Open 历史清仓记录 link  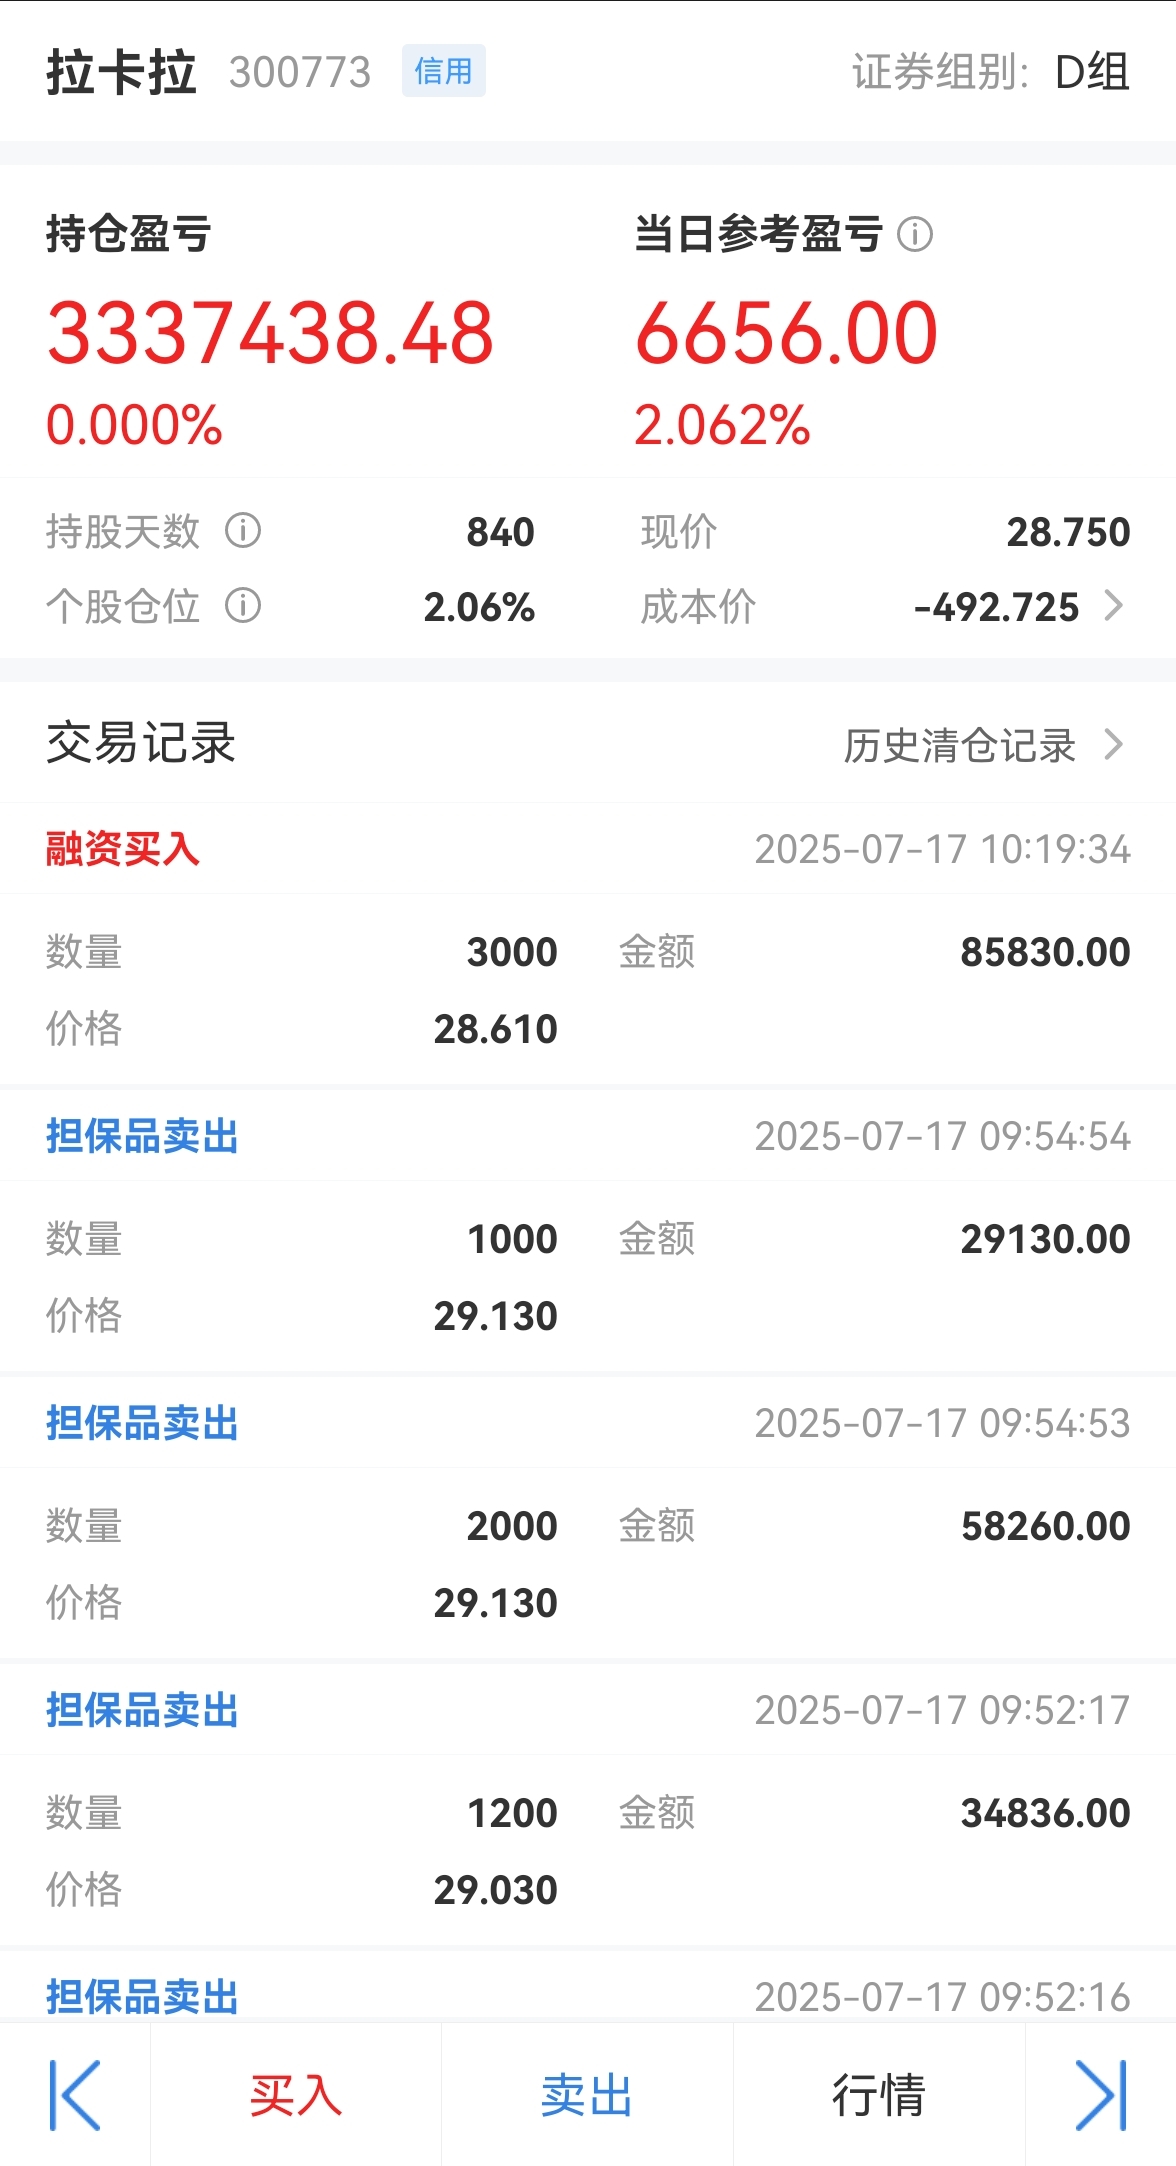[x=960, y=745]
